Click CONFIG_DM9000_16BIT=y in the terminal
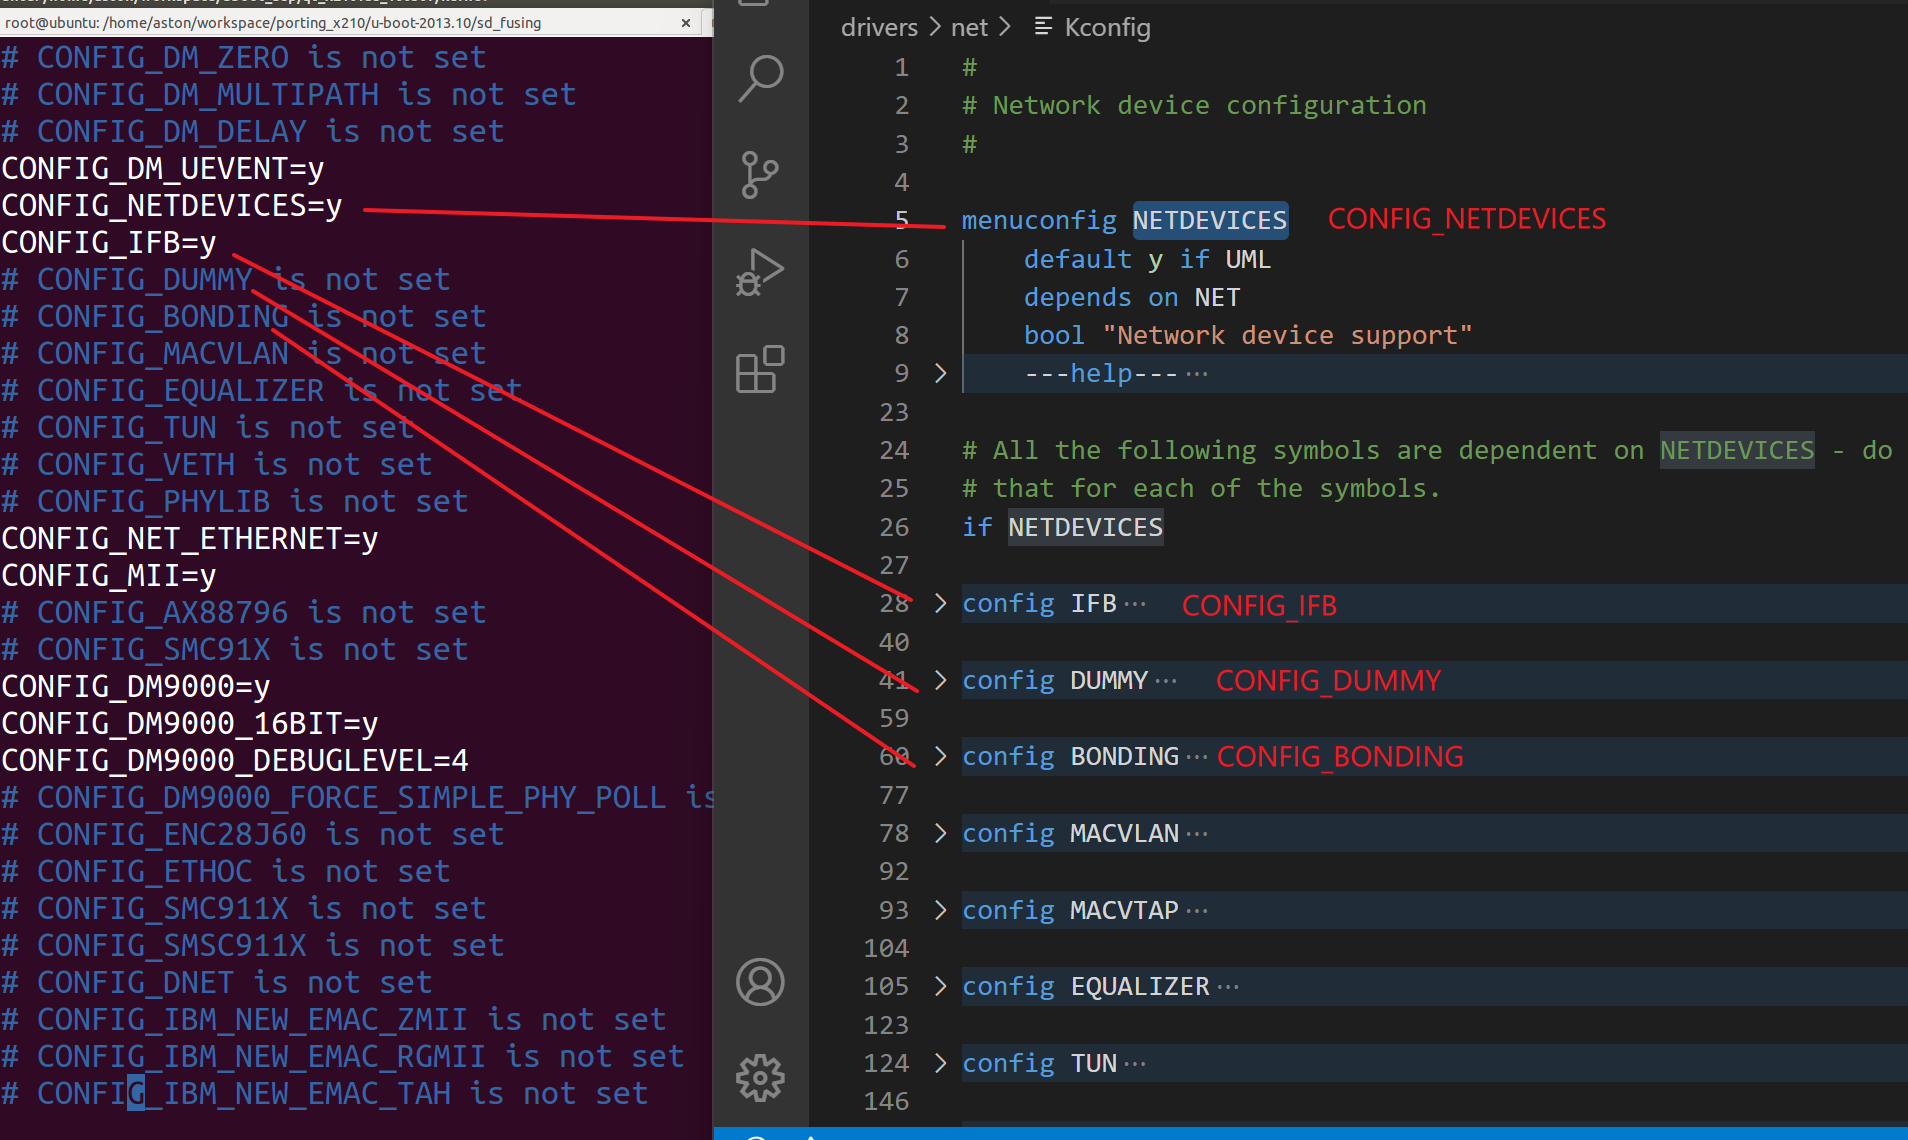The height and width of the screenshot is (1140, 1908). [x=190, y=723]
